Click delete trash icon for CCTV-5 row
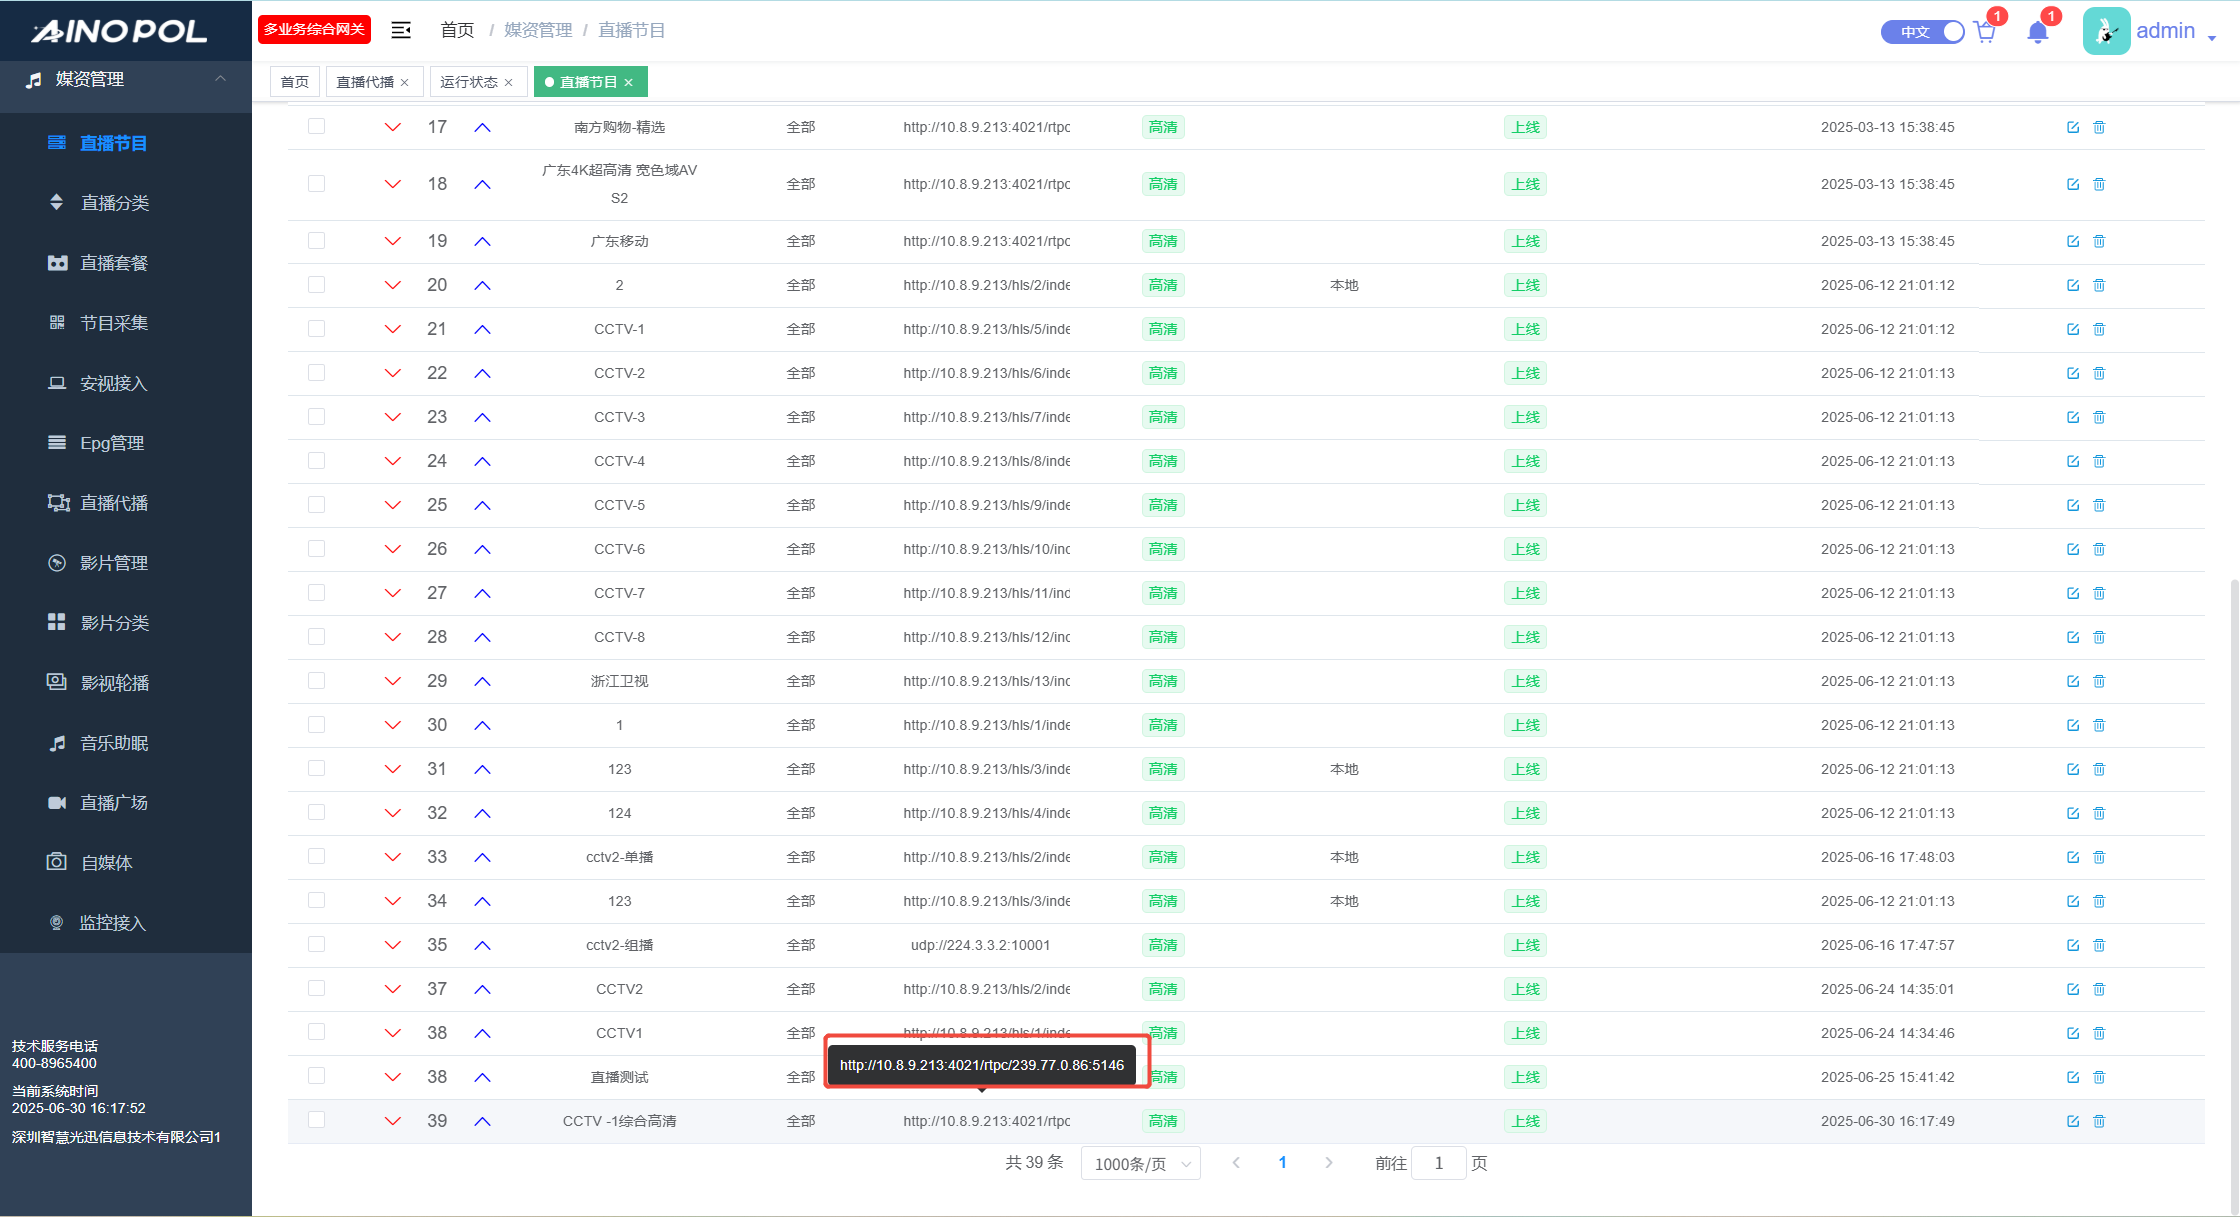Viewport: 2240px width, 1217px height. coord(2099,505)
